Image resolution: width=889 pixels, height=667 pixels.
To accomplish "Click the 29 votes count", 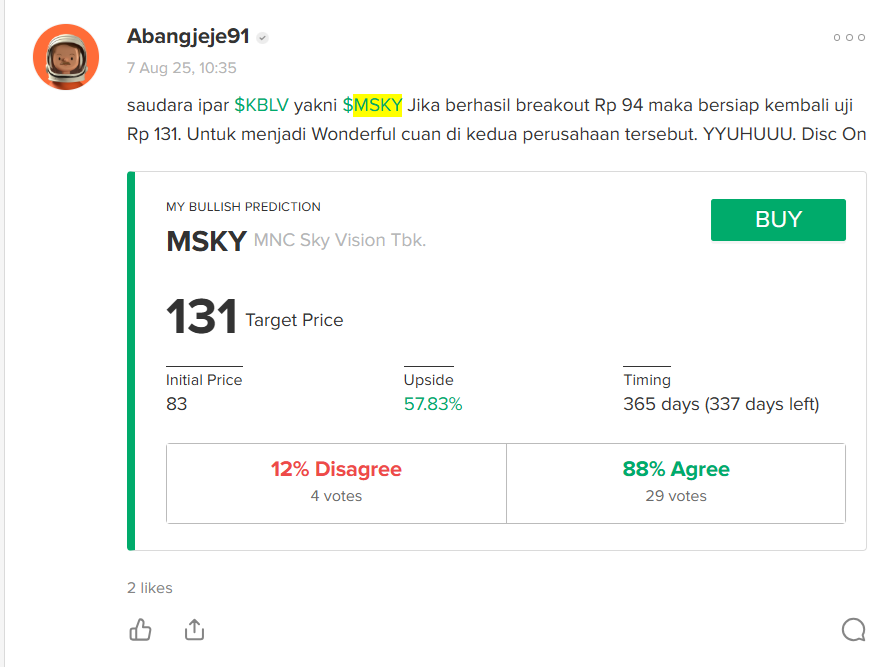I will tap(676, 496).
